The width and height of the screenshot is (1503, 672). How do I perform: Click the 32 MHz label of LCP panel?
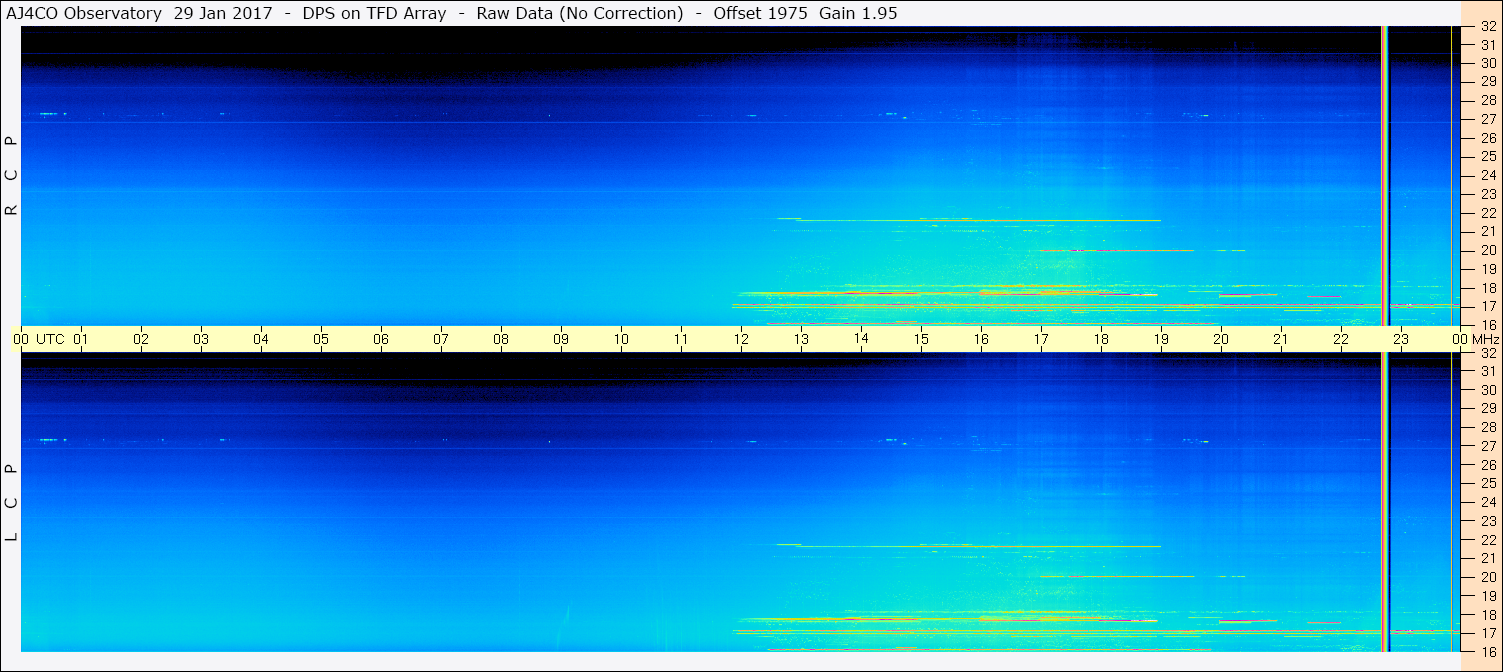pos(1487,353)
